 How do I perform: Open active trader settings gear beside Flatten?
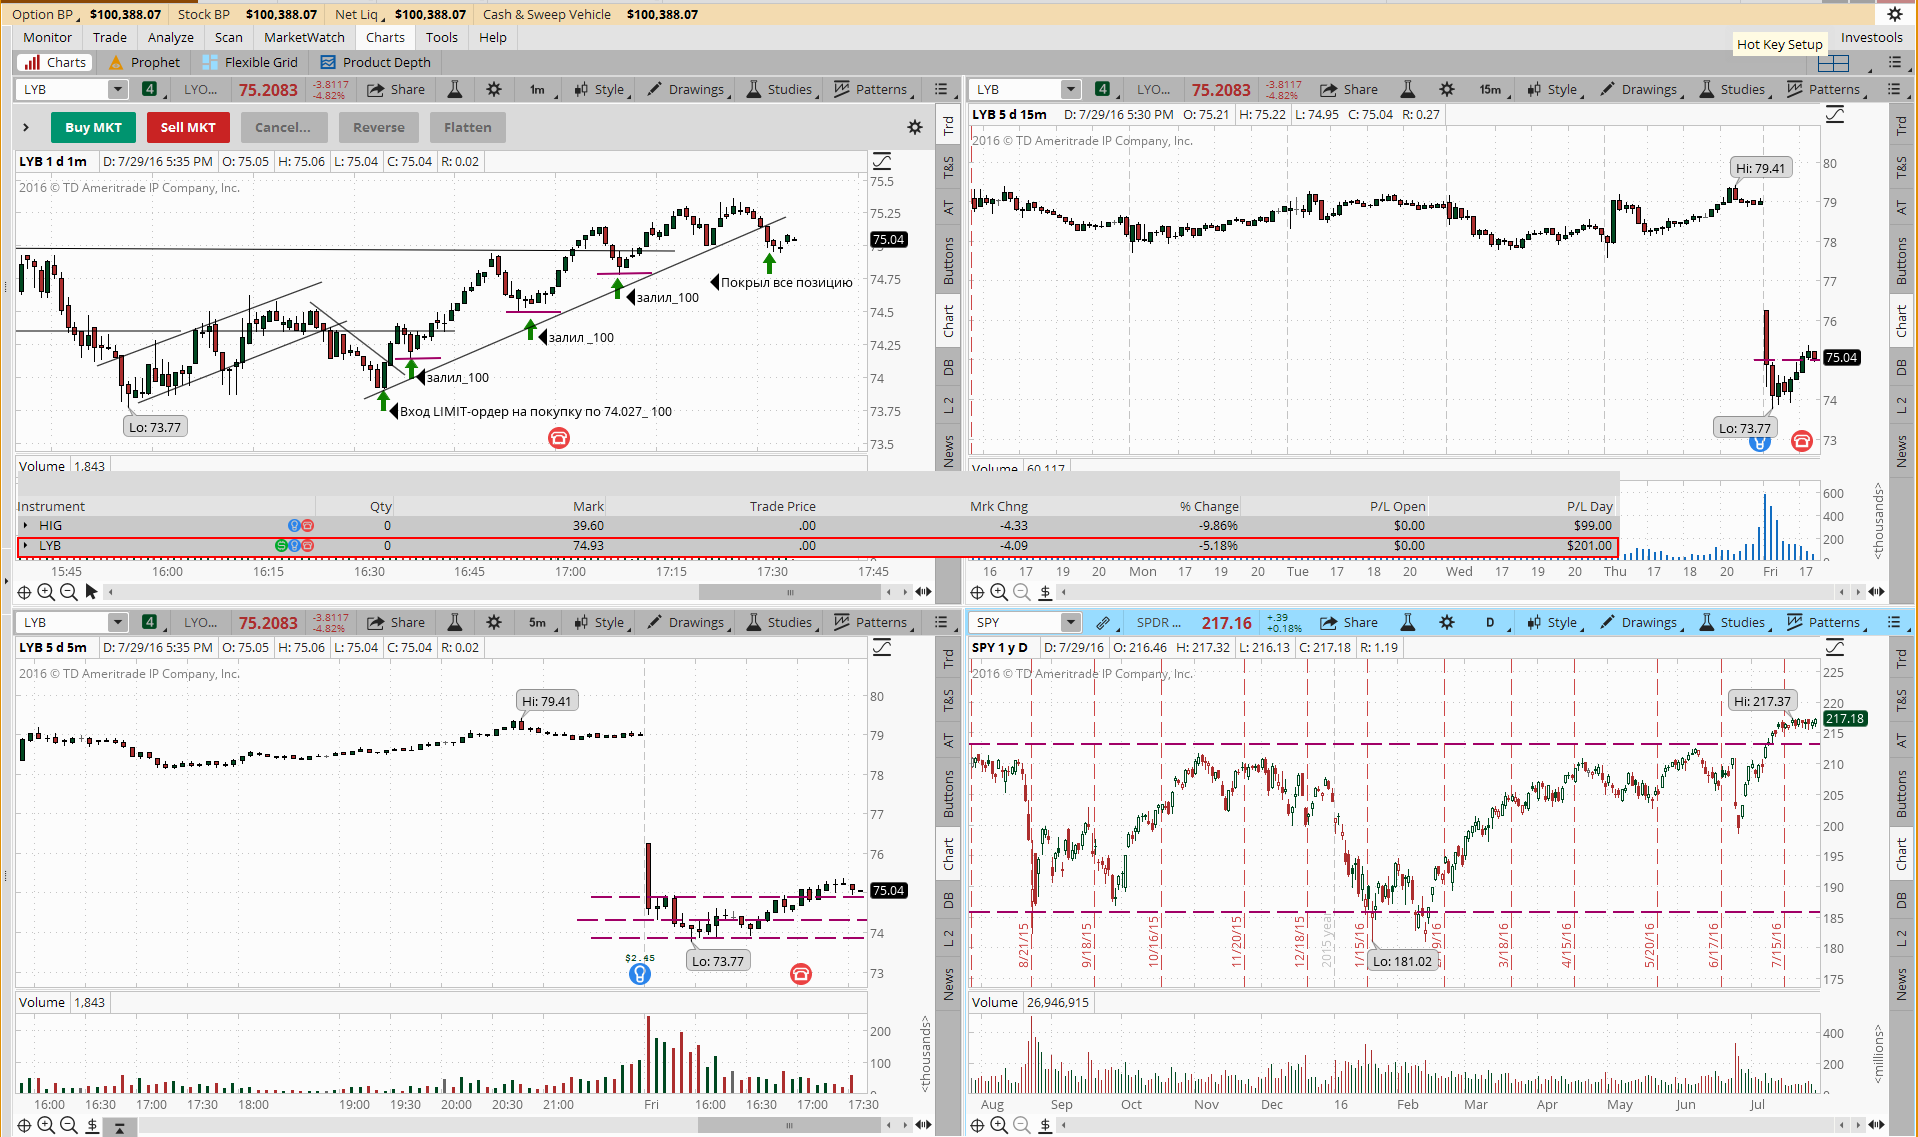point(914,127)
